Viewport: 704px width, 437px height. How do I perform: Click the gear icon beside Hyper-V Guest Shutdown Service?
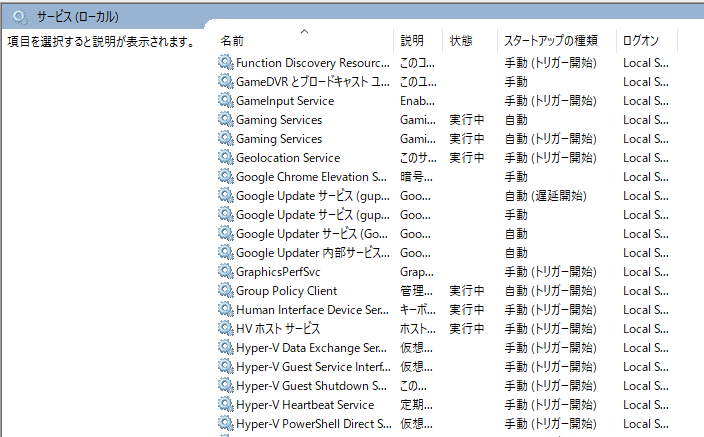tap(226, 385)
